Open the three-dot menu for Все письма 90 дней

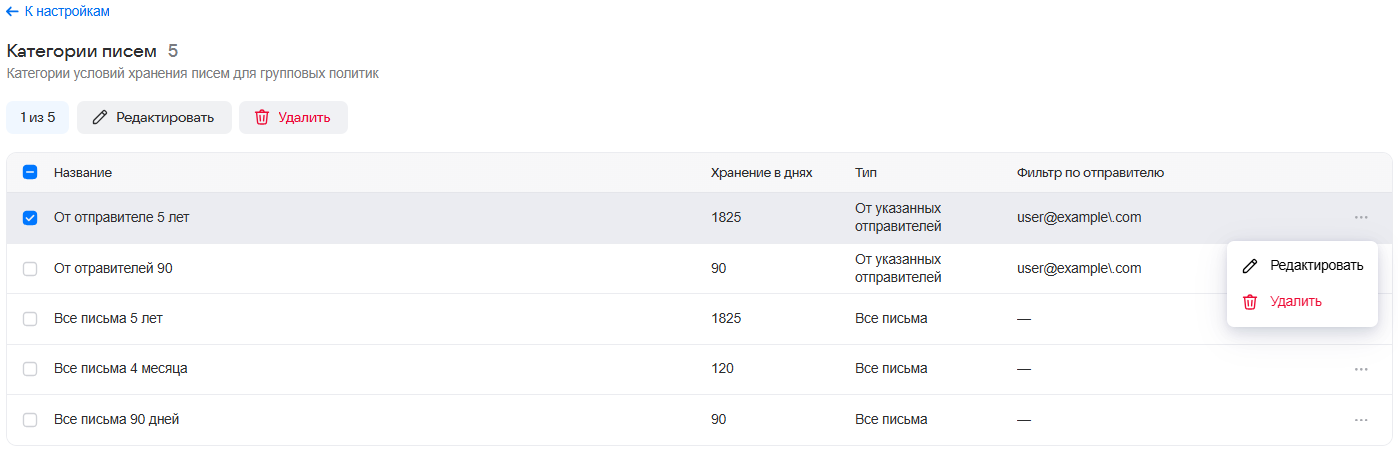(1361, 420)
